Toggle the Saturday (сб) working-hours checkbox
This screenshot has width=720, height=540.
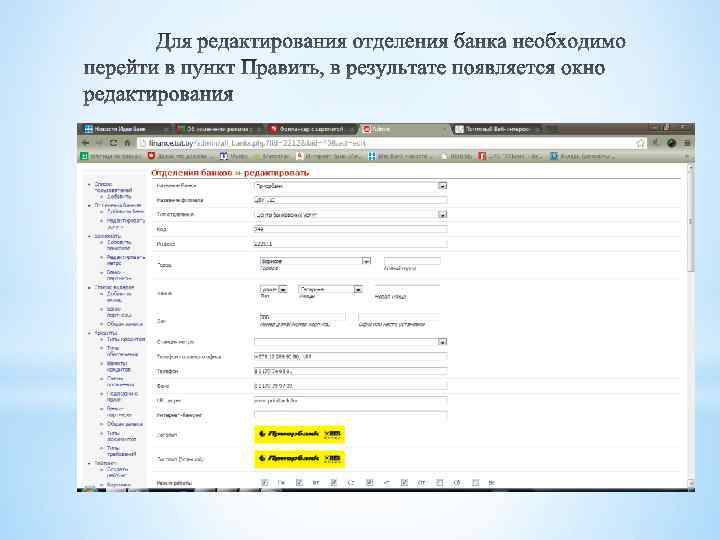(439, 483)
